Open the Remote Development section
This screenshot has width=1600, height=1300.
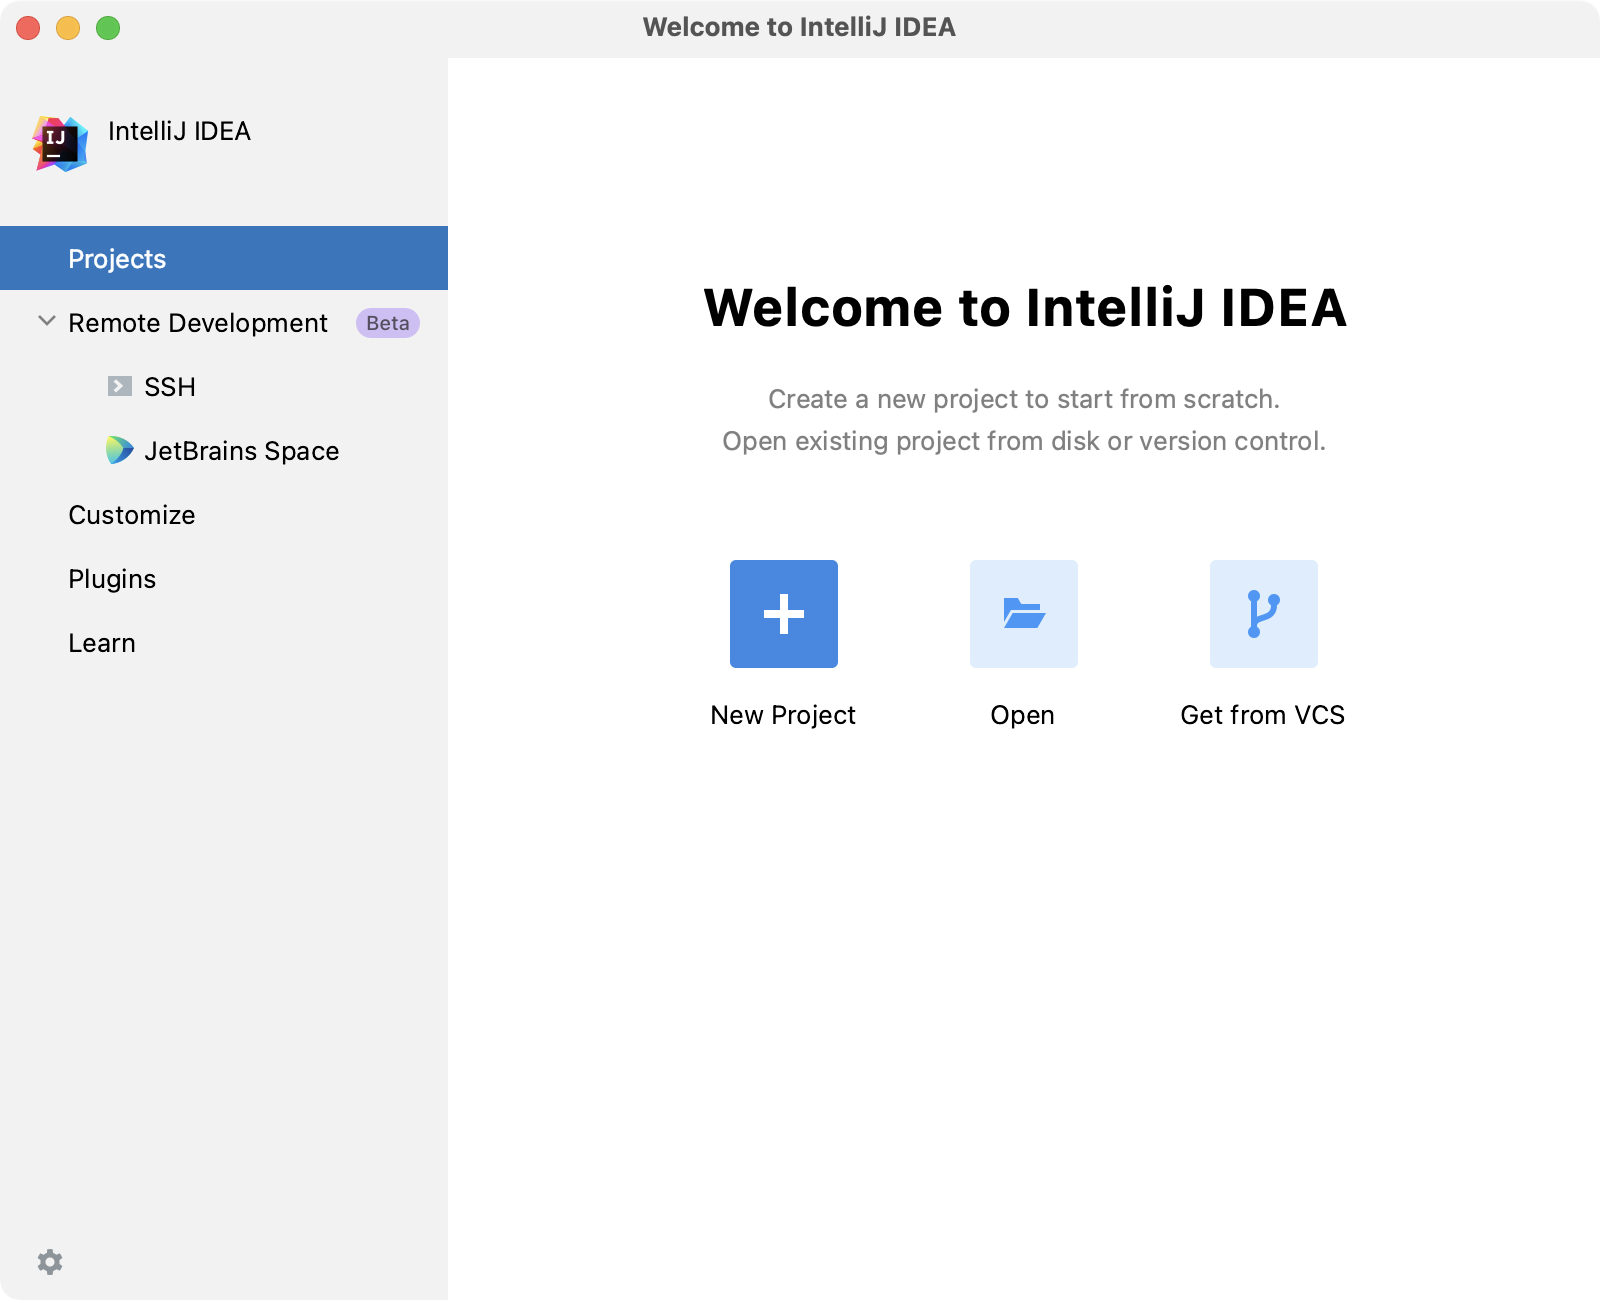click(x=224, y=322)
